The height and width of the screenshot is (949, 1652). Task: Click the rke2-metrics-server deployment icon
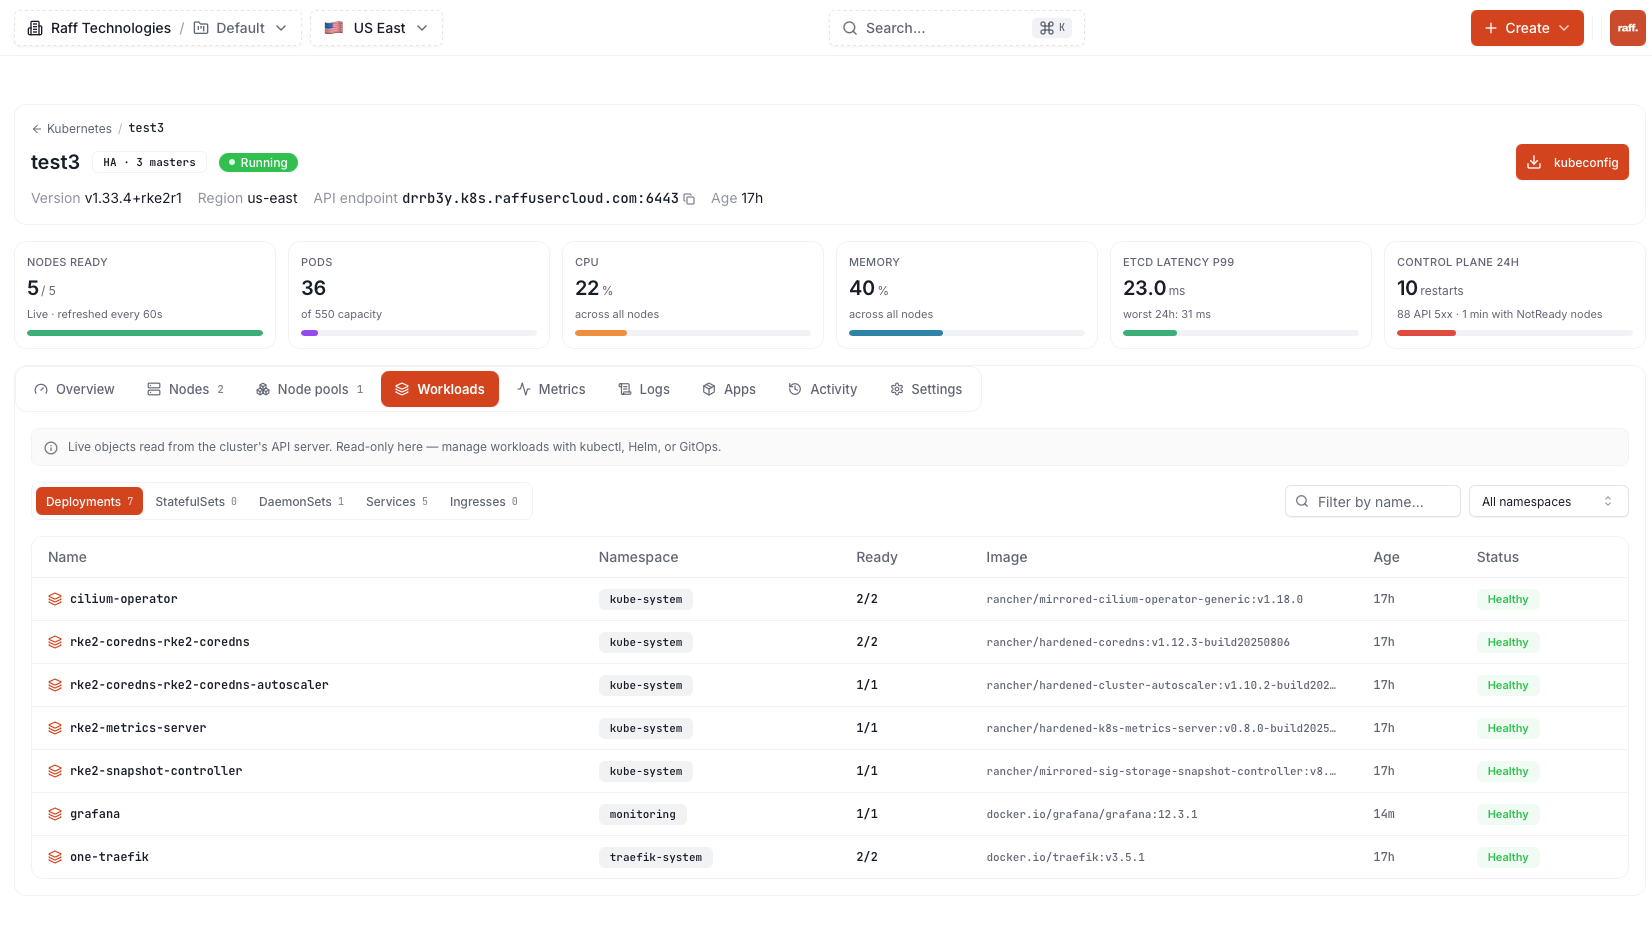(x=55, y=728)
